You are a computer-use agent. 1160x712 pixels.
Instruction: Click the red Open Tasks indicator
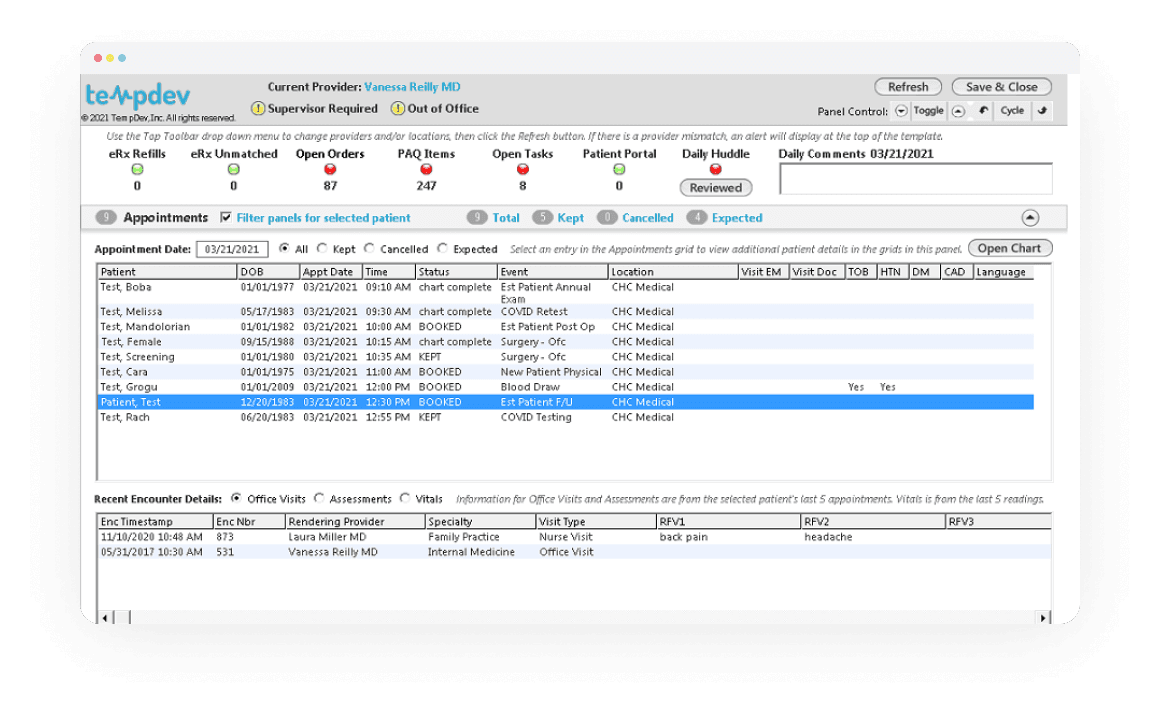point(523,170)
